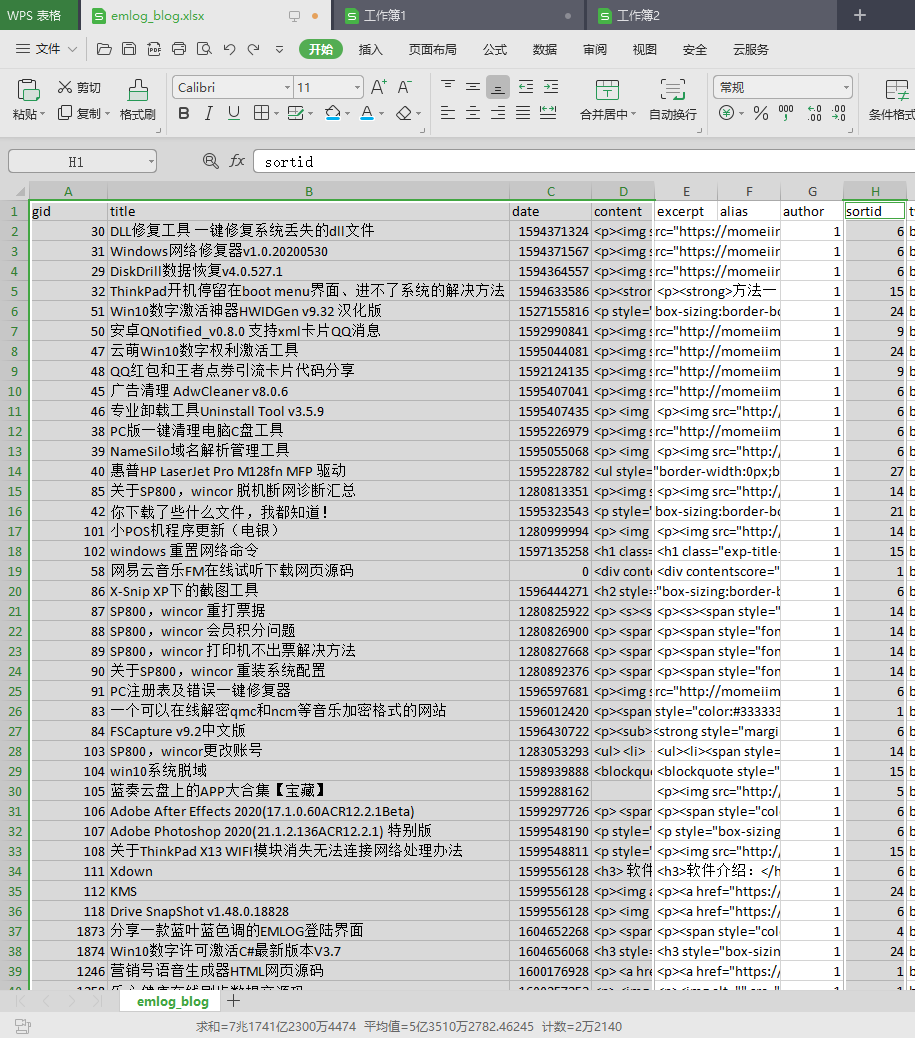Toggle bottom vertical alignment
The height and width of the screenshot is (1038, 915).
click(x=498, y=87)
